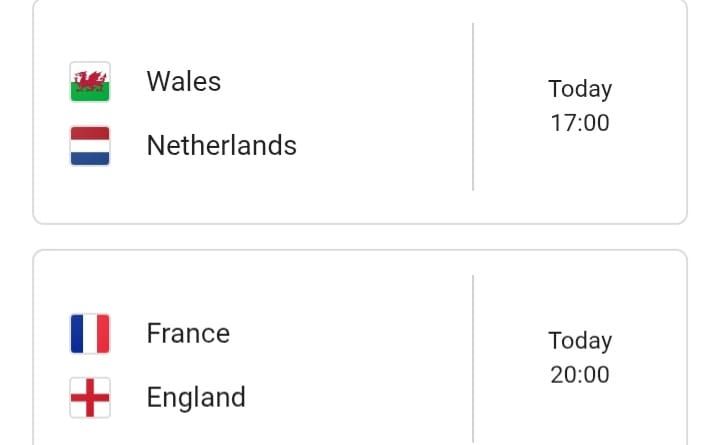Click the green stripe of the Wales flag

tap(90, 92)
